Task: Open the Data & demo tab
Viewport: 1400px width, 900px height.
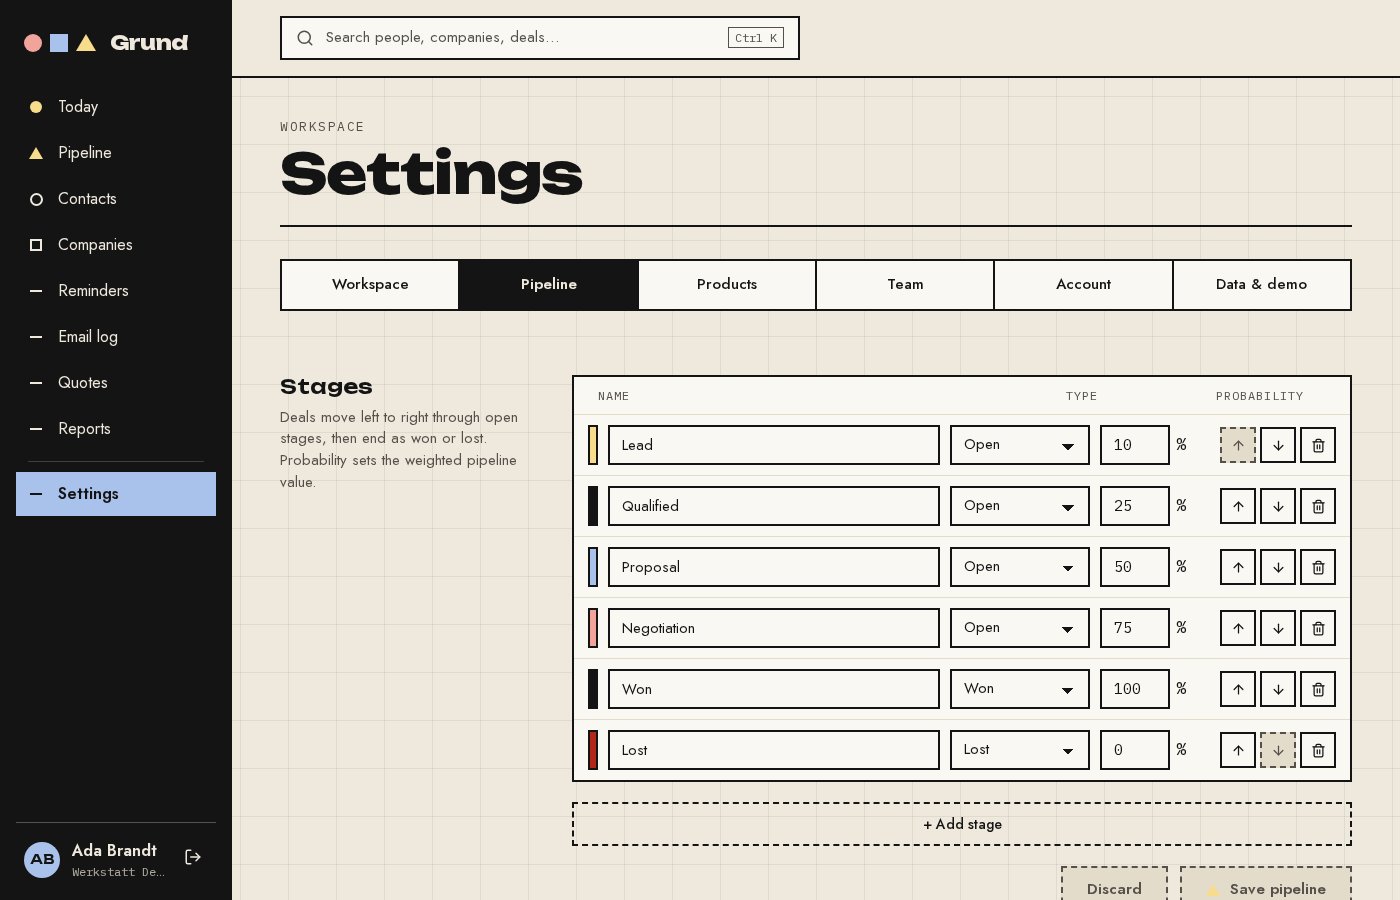Action: (1262, 285)
